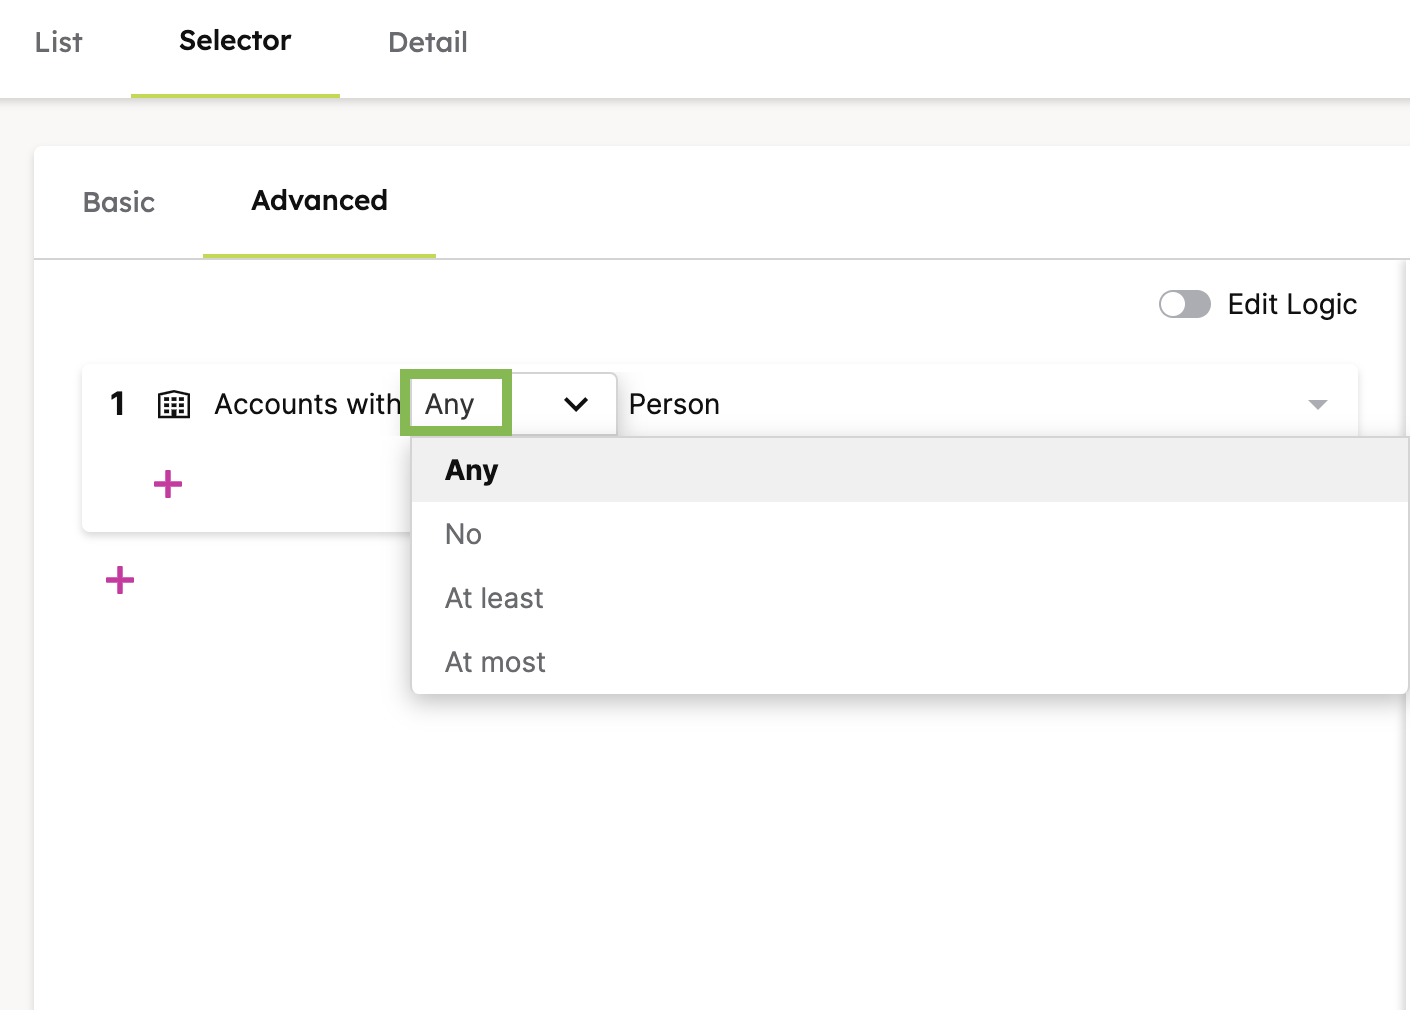Image resolution: width=1410 pixels, height=1010 pixels.
Task: Click the Person label
Action: pyautogui.click(x=674, y=404)
